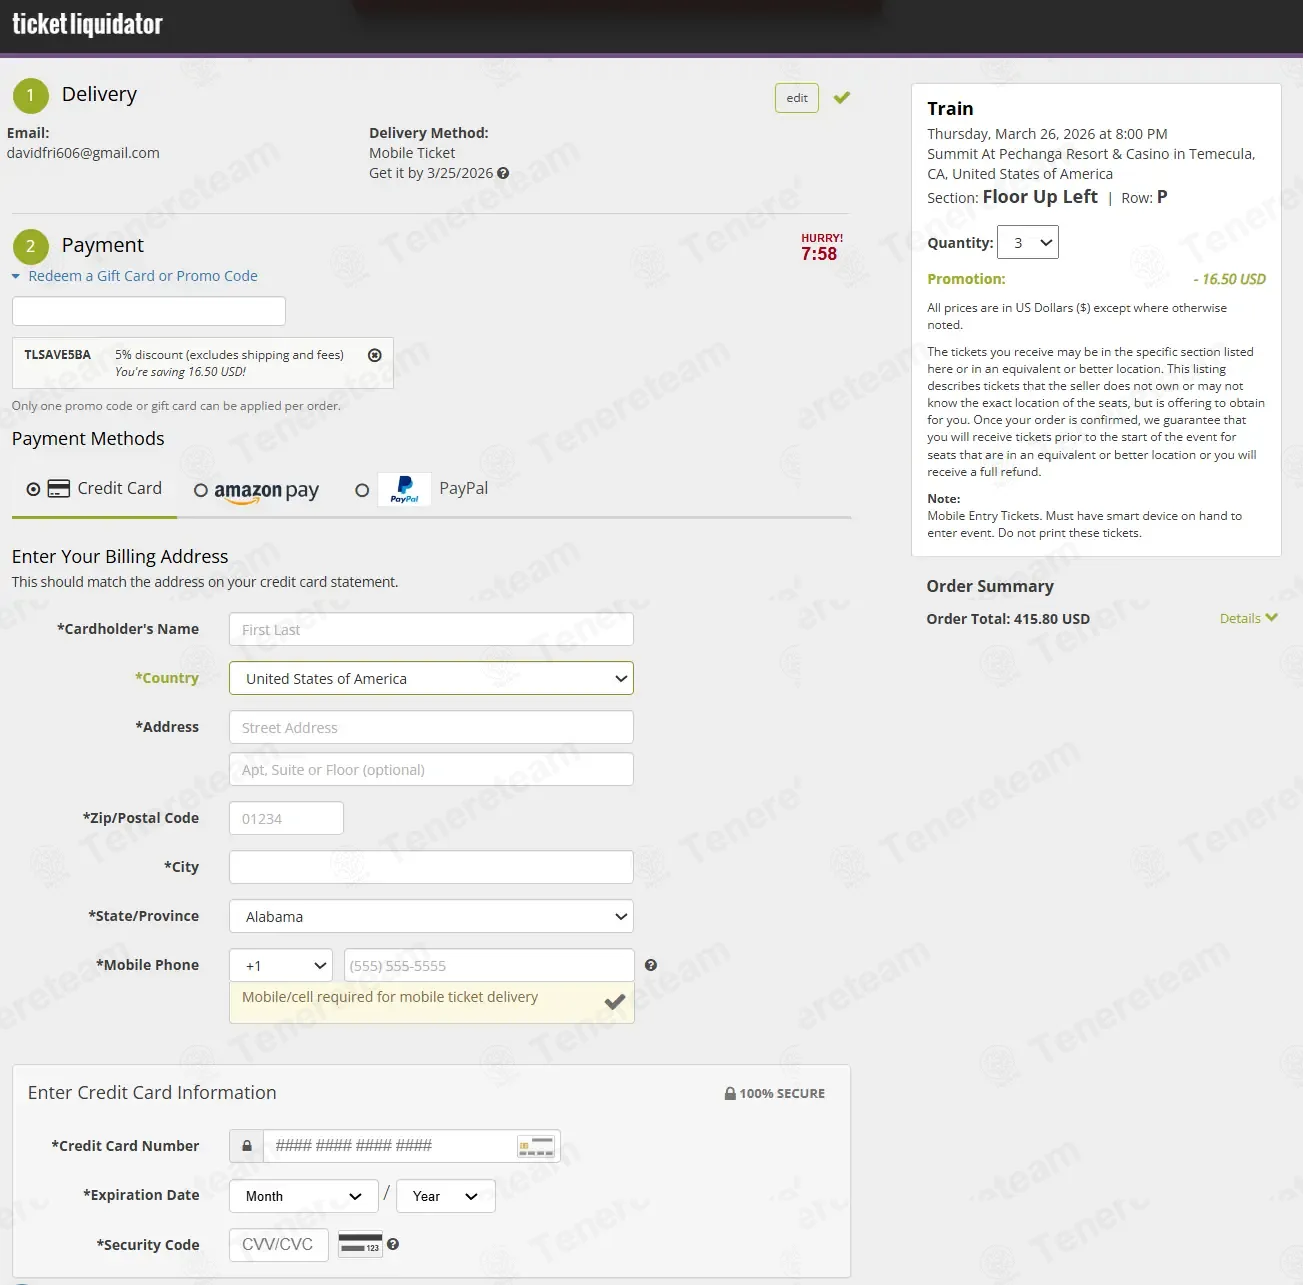1303x1285 pixels.
Task: Click the mobile phone number field
Action: (x=489, y=965)
